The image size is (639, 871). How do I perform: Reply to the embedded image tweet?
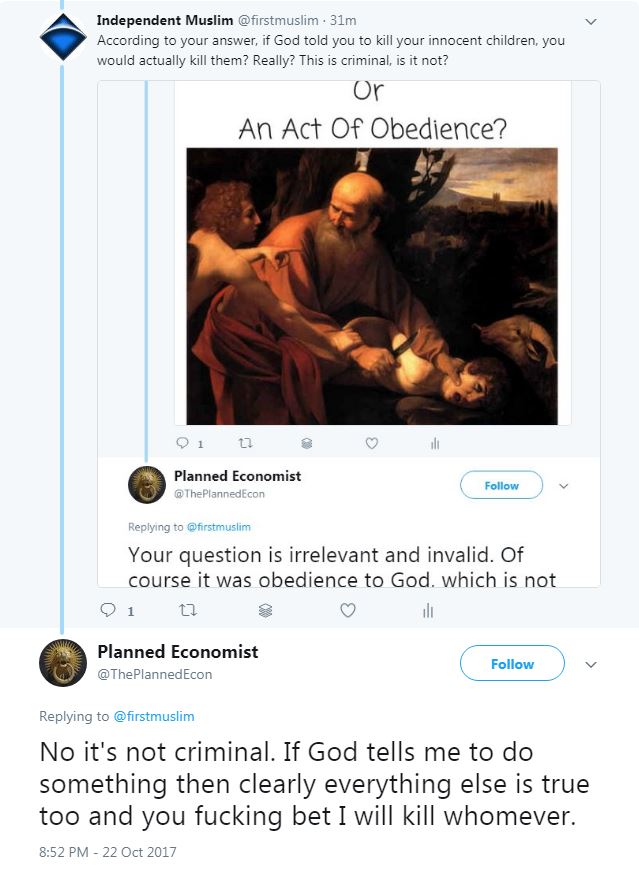pos(182,443)
